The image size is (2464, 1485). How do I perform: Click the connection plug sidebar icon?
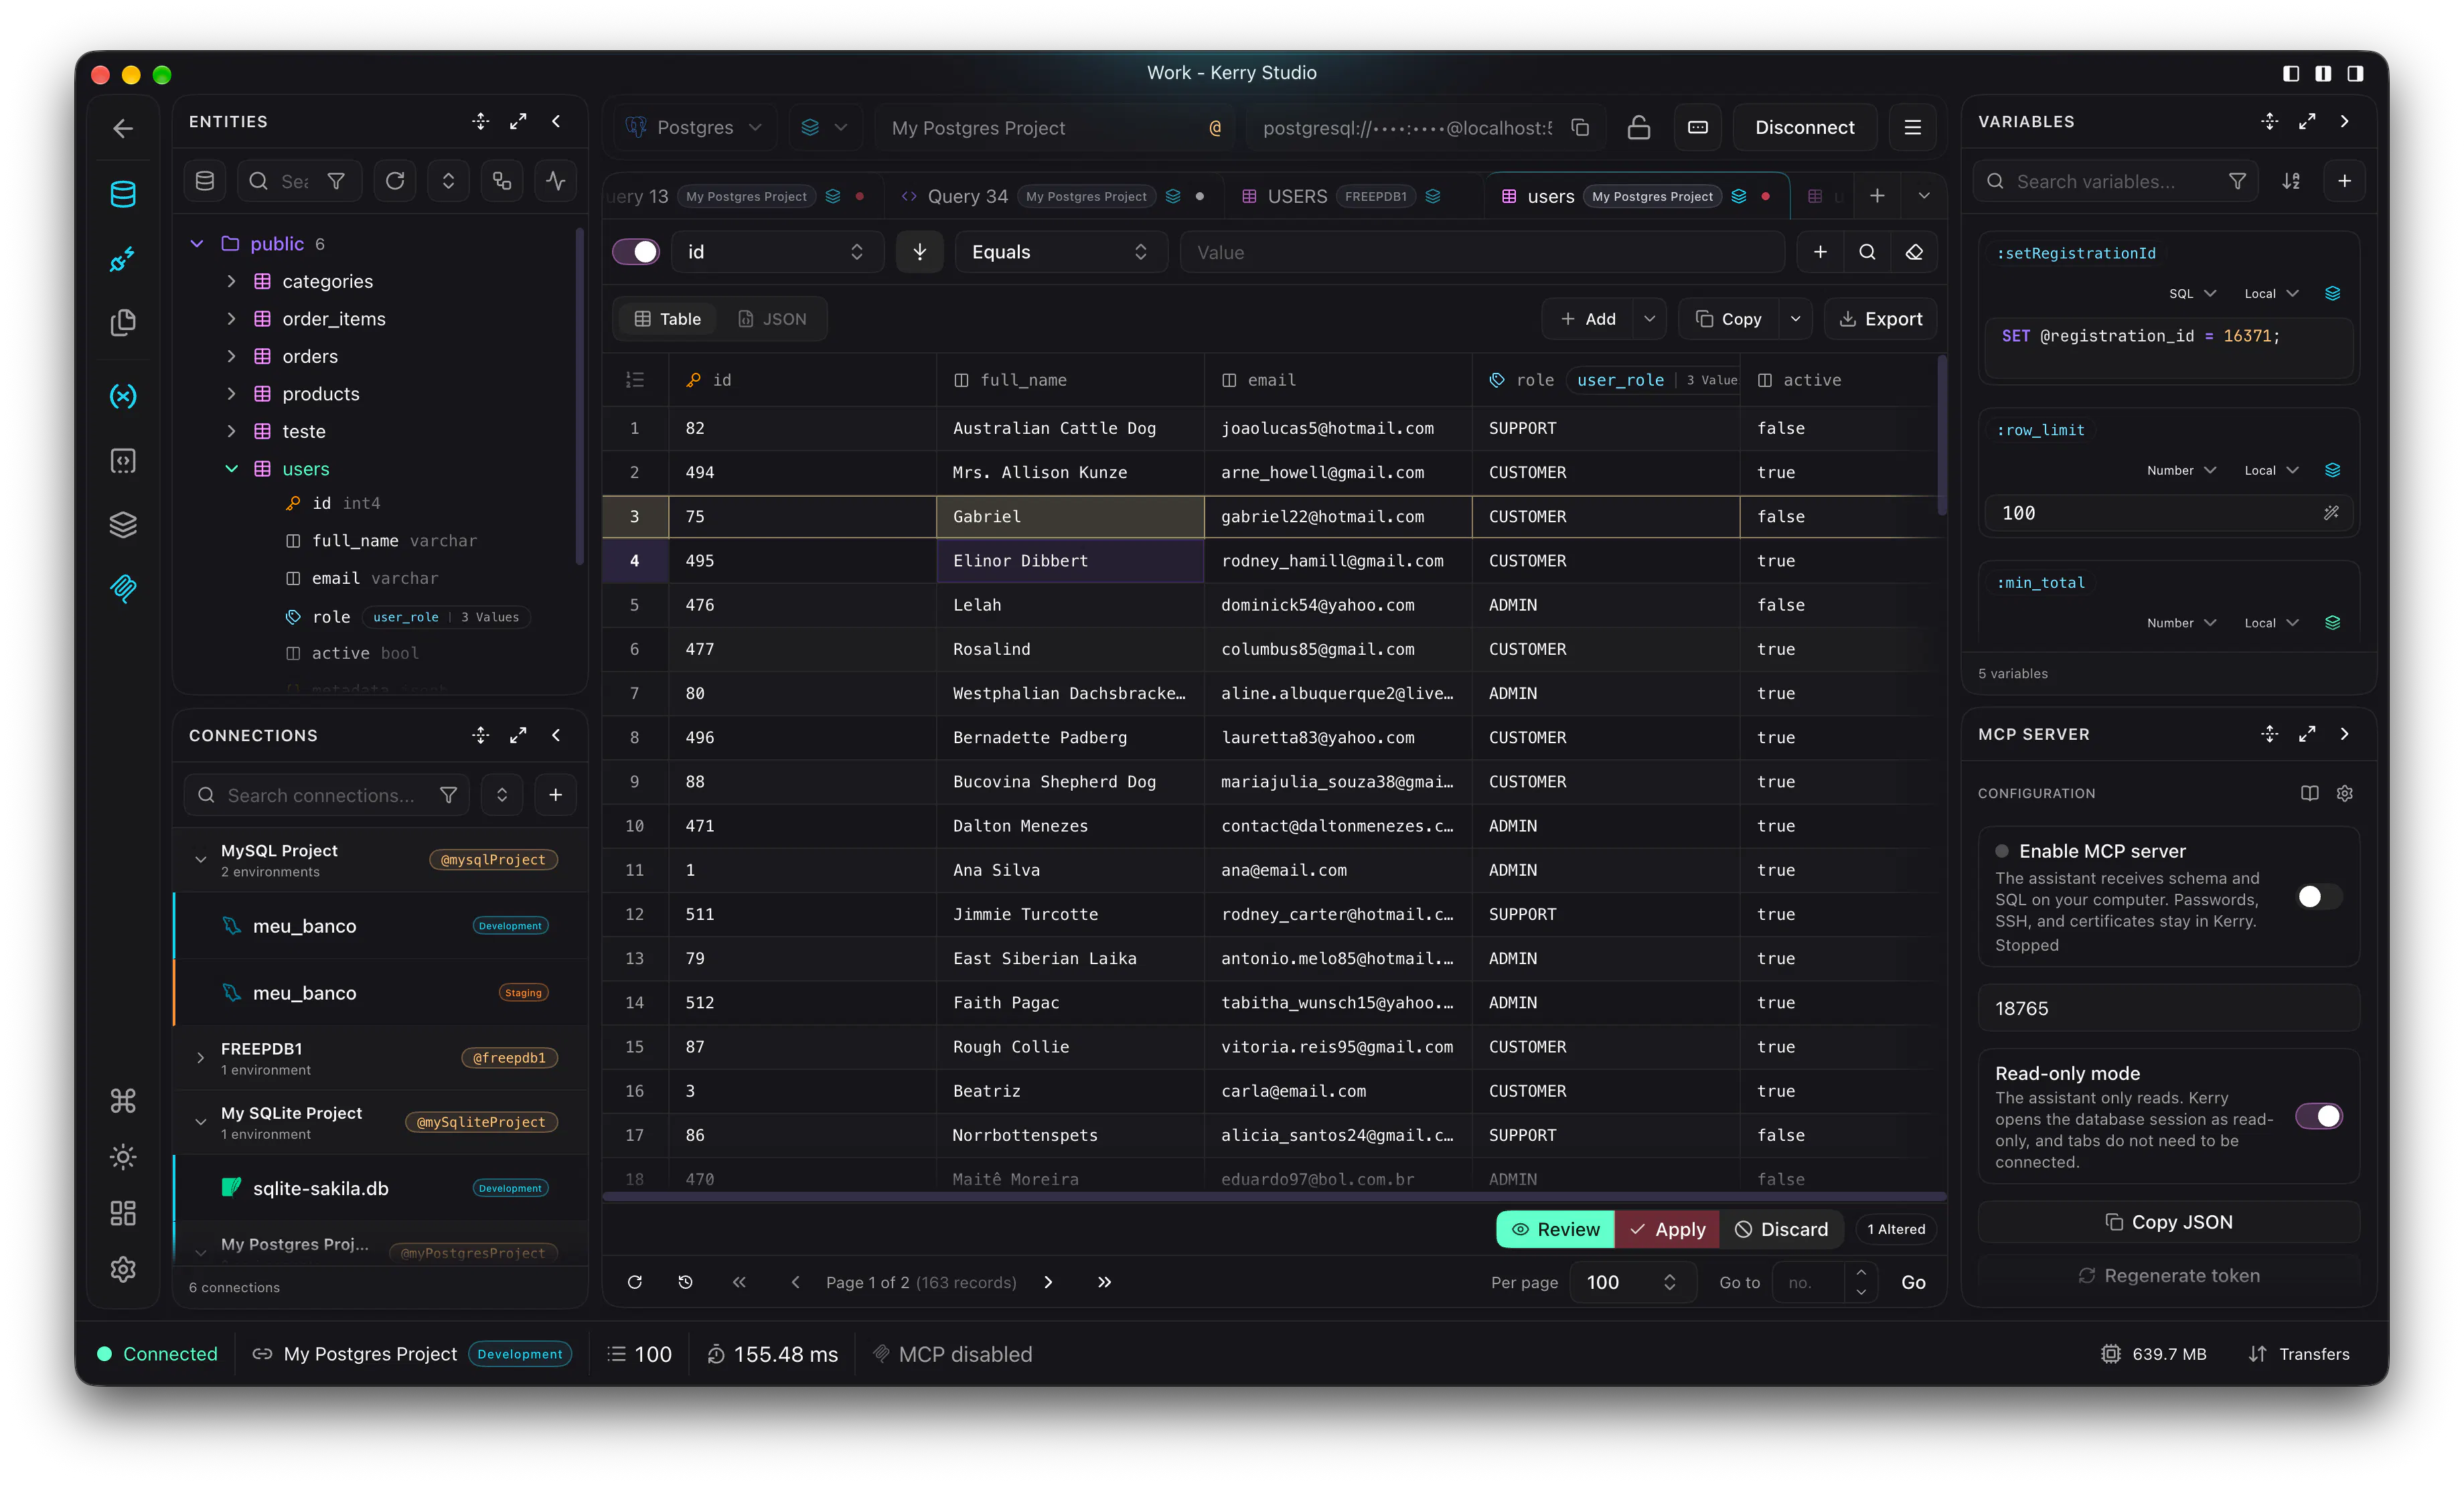[x=123, y=260]
